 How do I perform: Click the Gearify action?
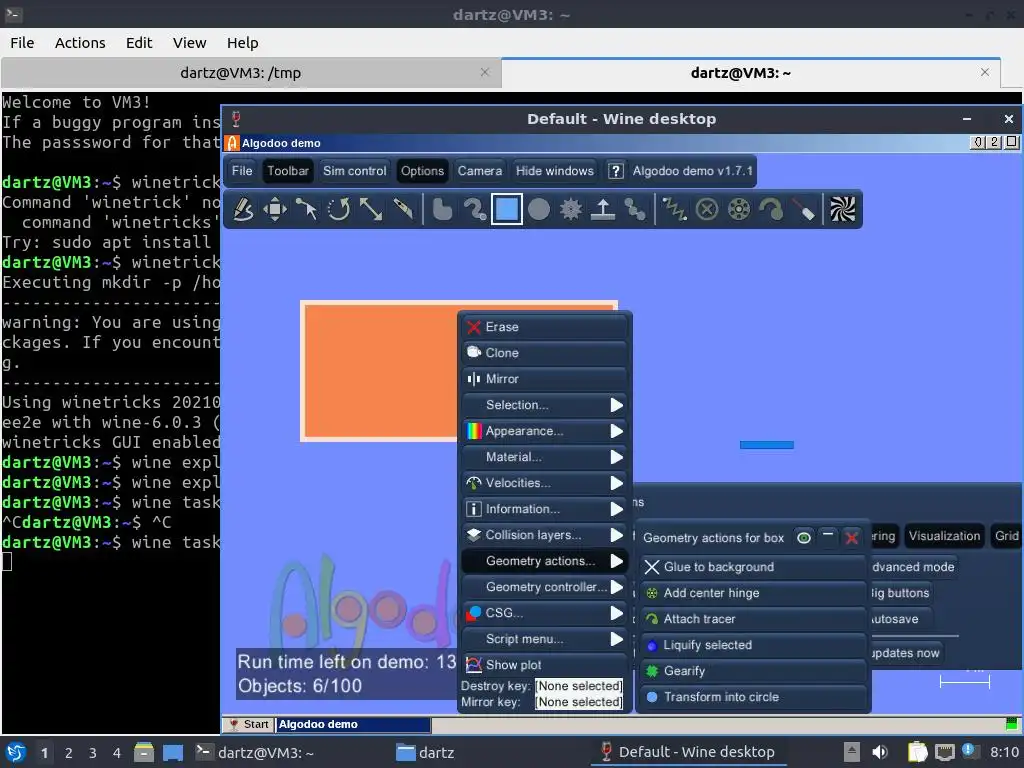[754, 671]
